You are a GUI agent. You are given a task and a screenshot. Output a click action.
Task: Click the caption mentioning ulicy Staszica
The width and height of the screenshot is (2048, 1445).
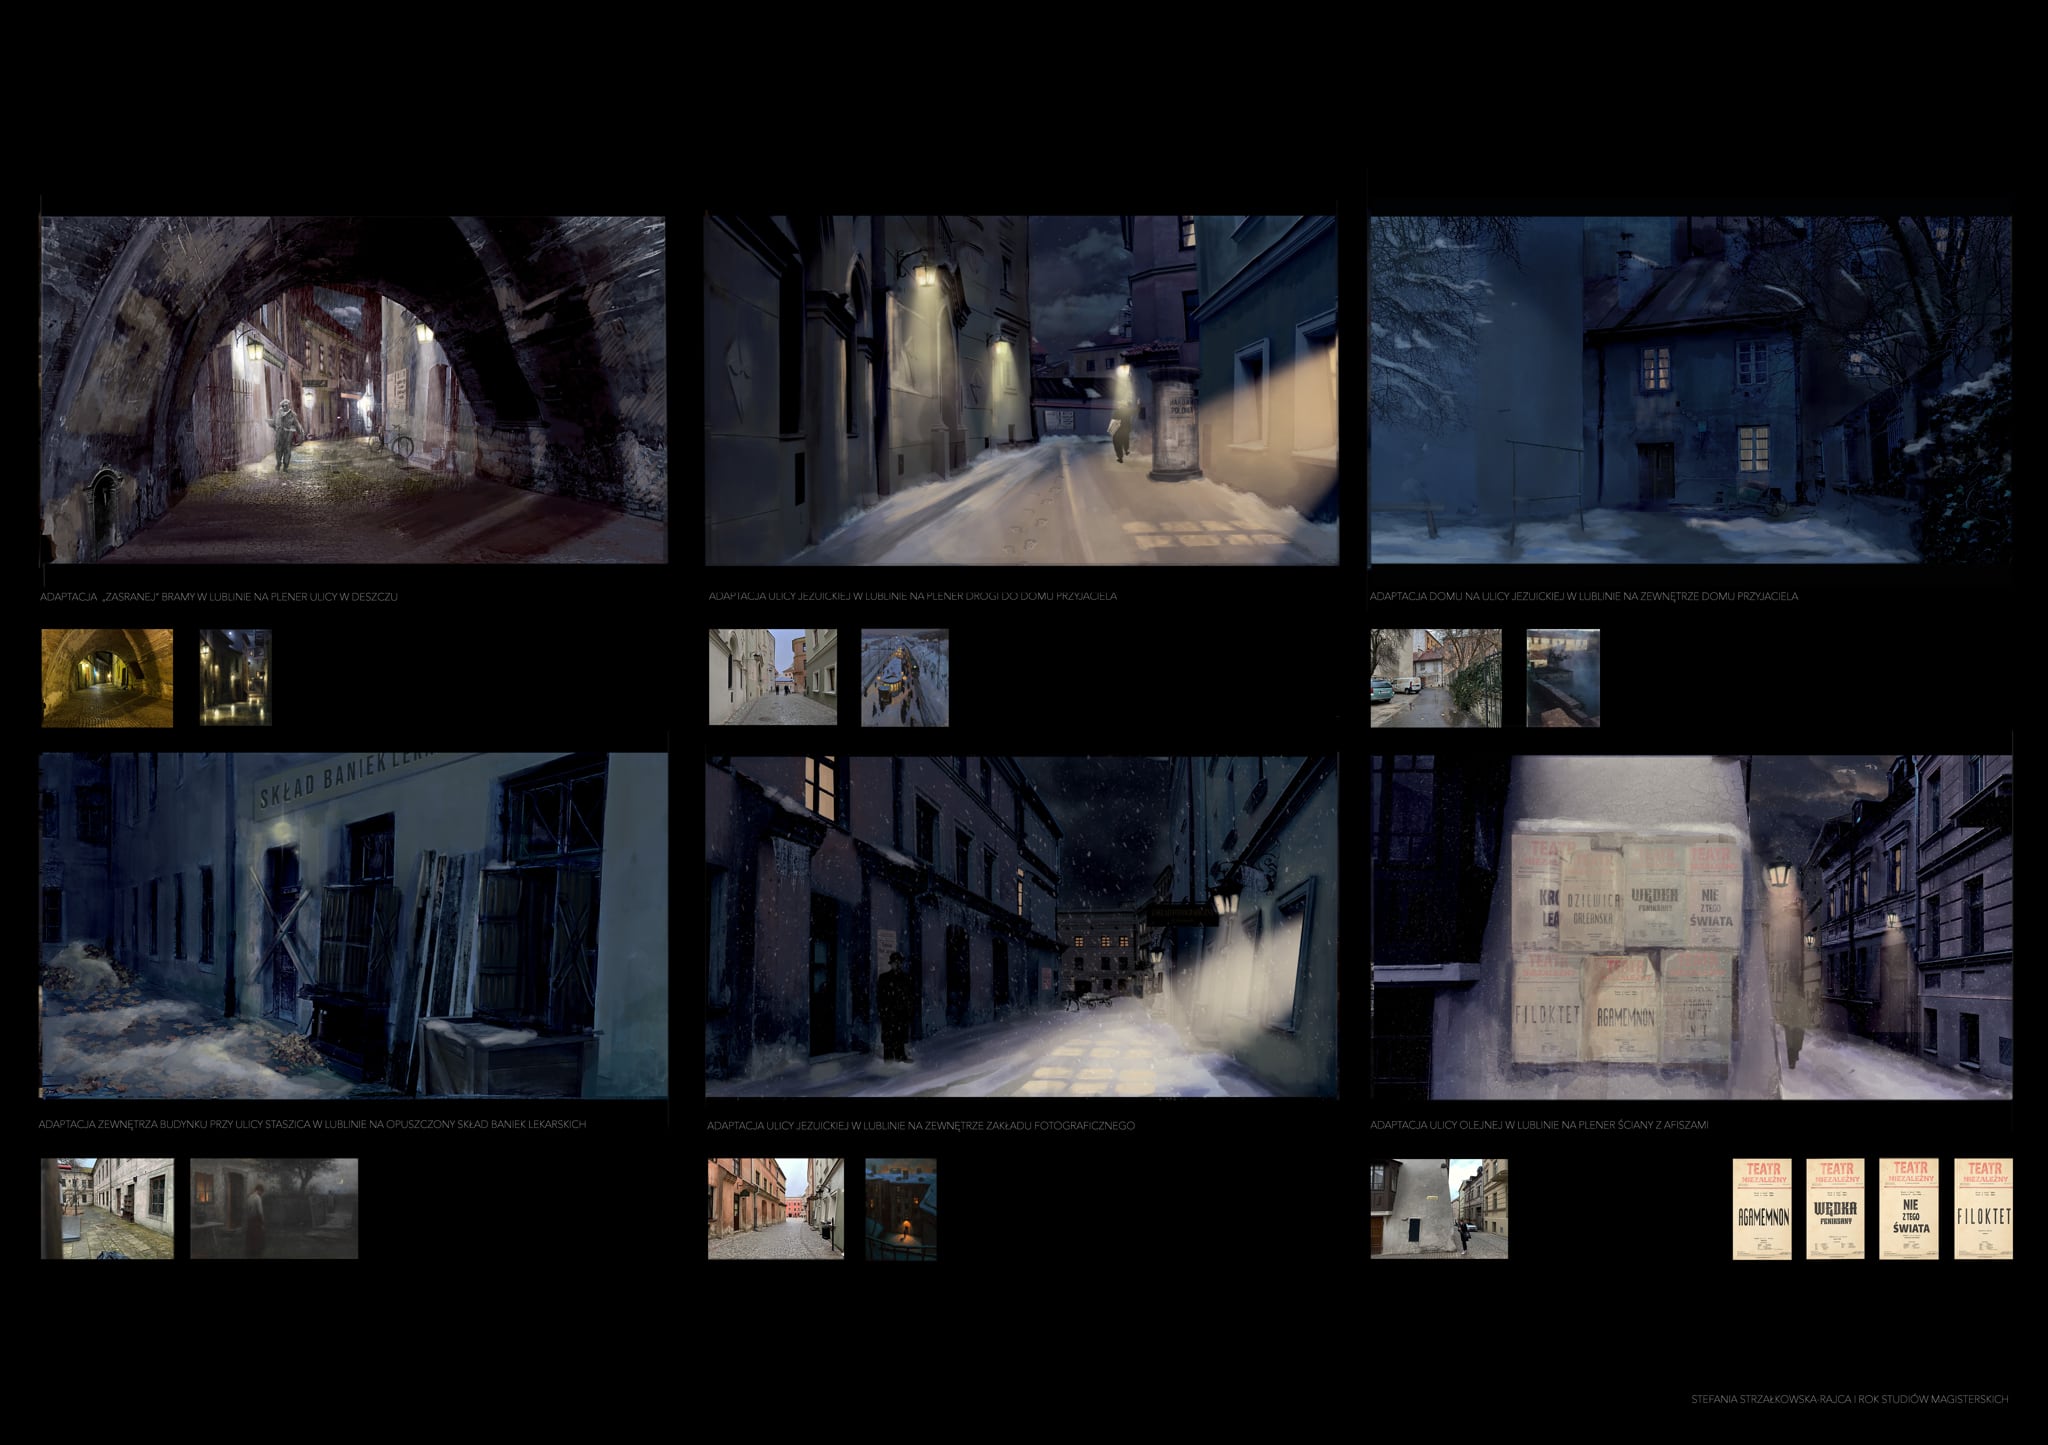click(x=312, y=1124)
